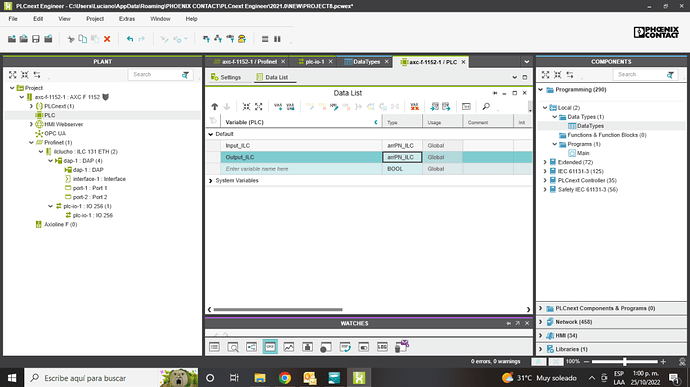Select the OPC UA tree item

click(x=55, y=133)
